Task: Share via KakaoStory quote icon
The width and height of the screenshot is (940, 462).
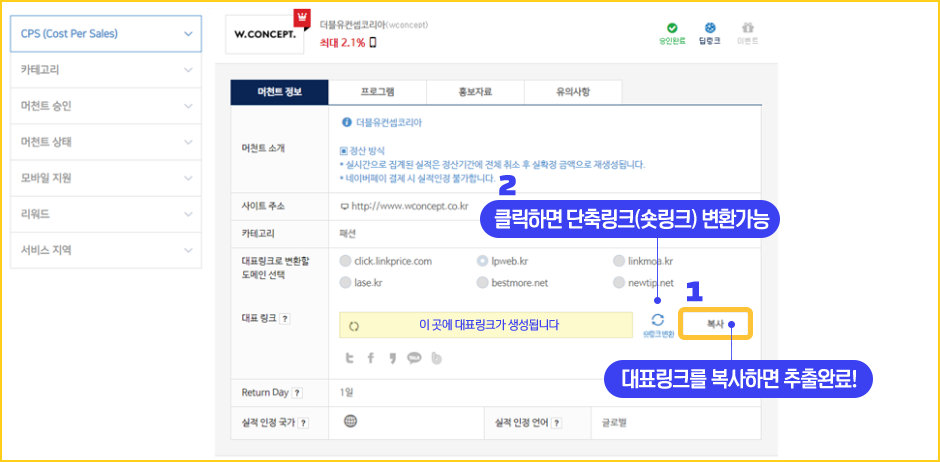Action: pyautogui.click(x=393, y=358)
